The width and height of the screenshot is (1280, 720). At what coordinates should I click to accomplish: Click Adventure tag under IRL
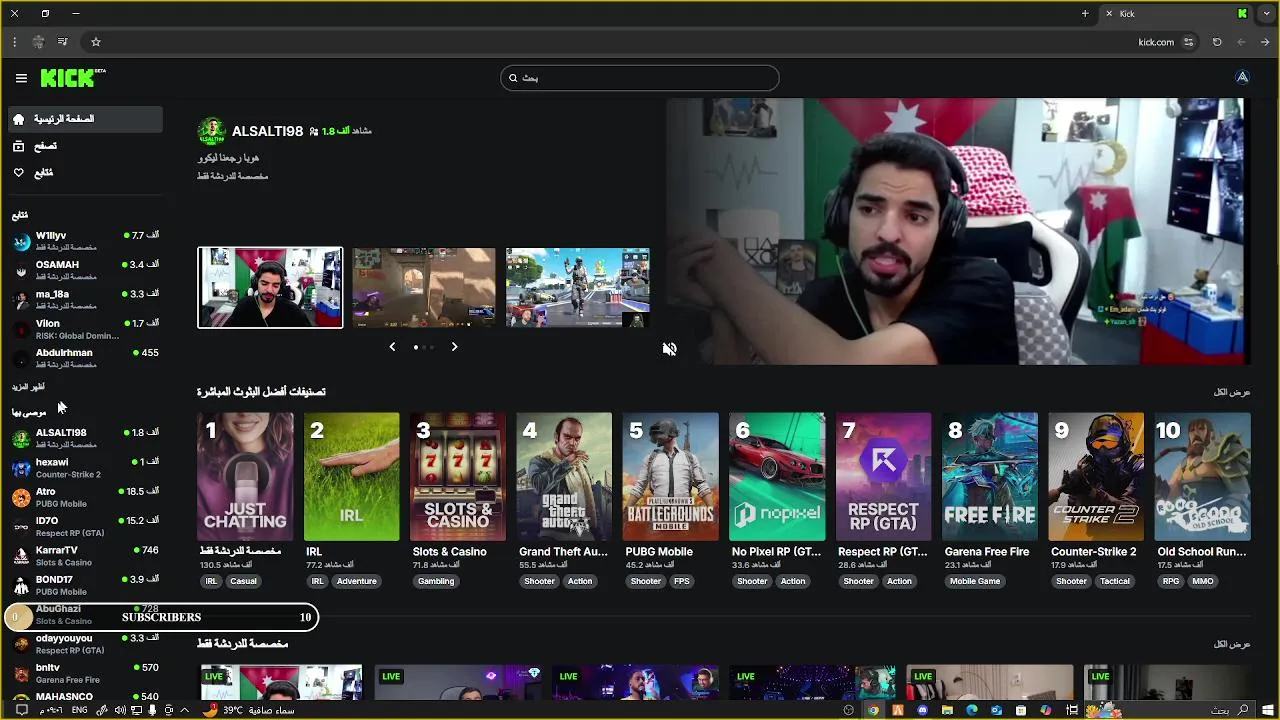357,581
